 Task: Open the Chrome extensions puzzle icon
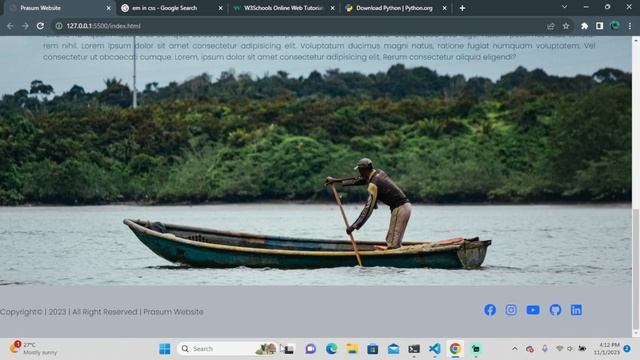(x=584, y=26)
